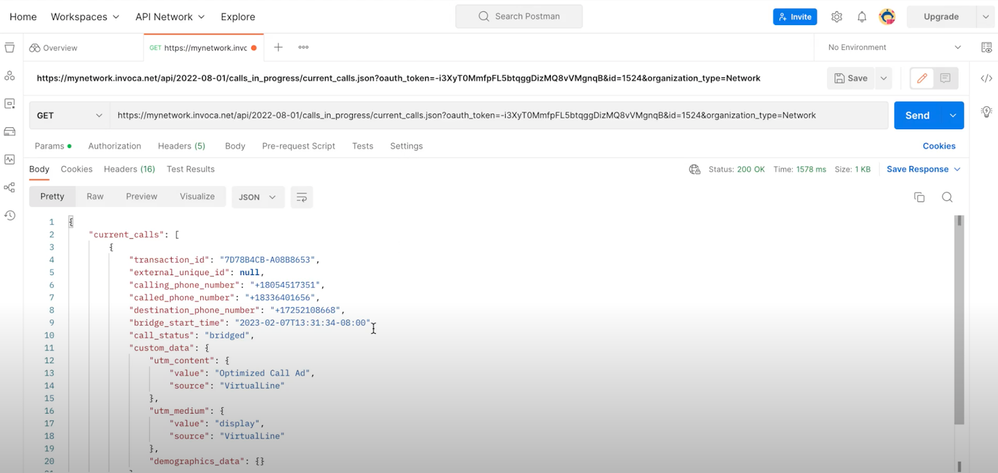Click the Search Postman box
The image size is (998, 473).
click(519, 17)
